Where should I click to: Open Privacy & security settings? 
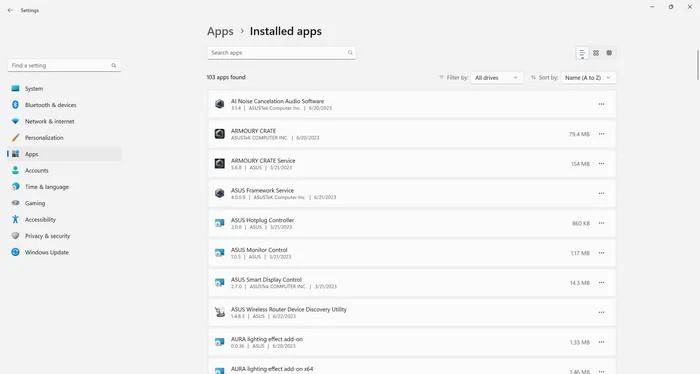pyautogui.click(x=64, y=236)
